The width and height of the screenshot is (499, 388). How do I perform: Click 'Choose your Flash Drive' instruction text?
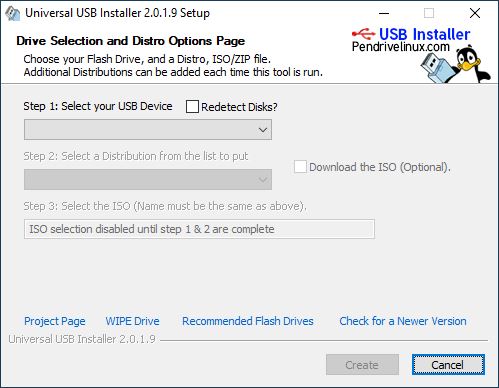[x=147, y=59]
